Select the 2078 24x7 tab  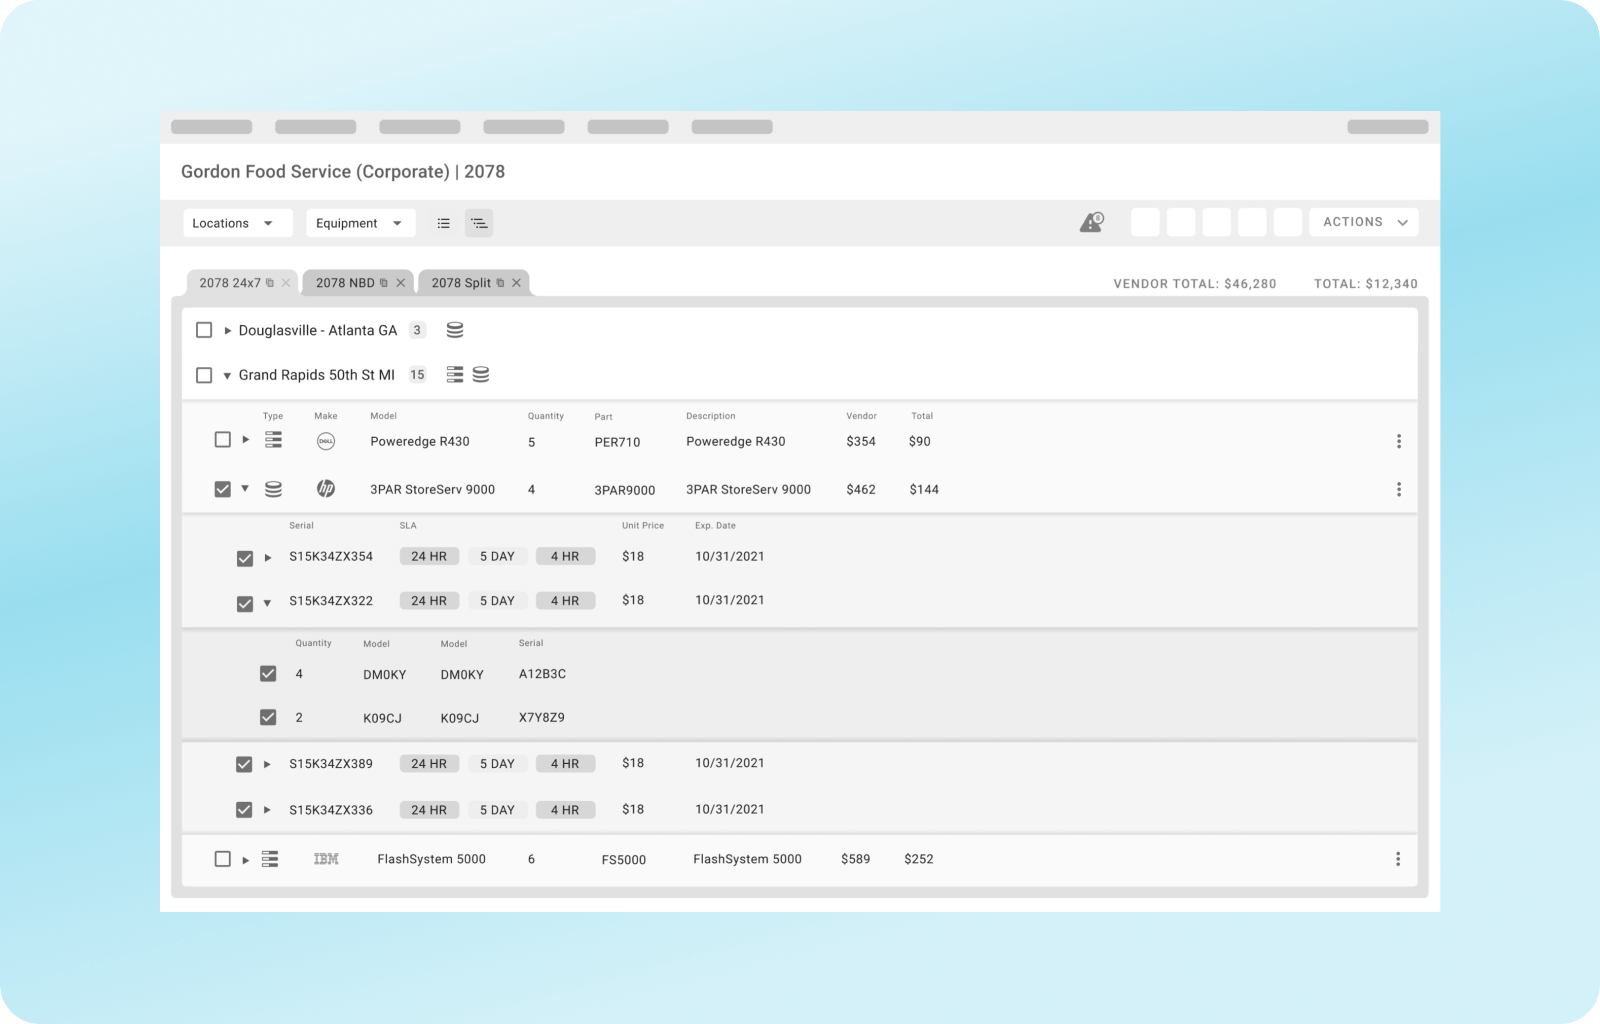click(230, 283)
